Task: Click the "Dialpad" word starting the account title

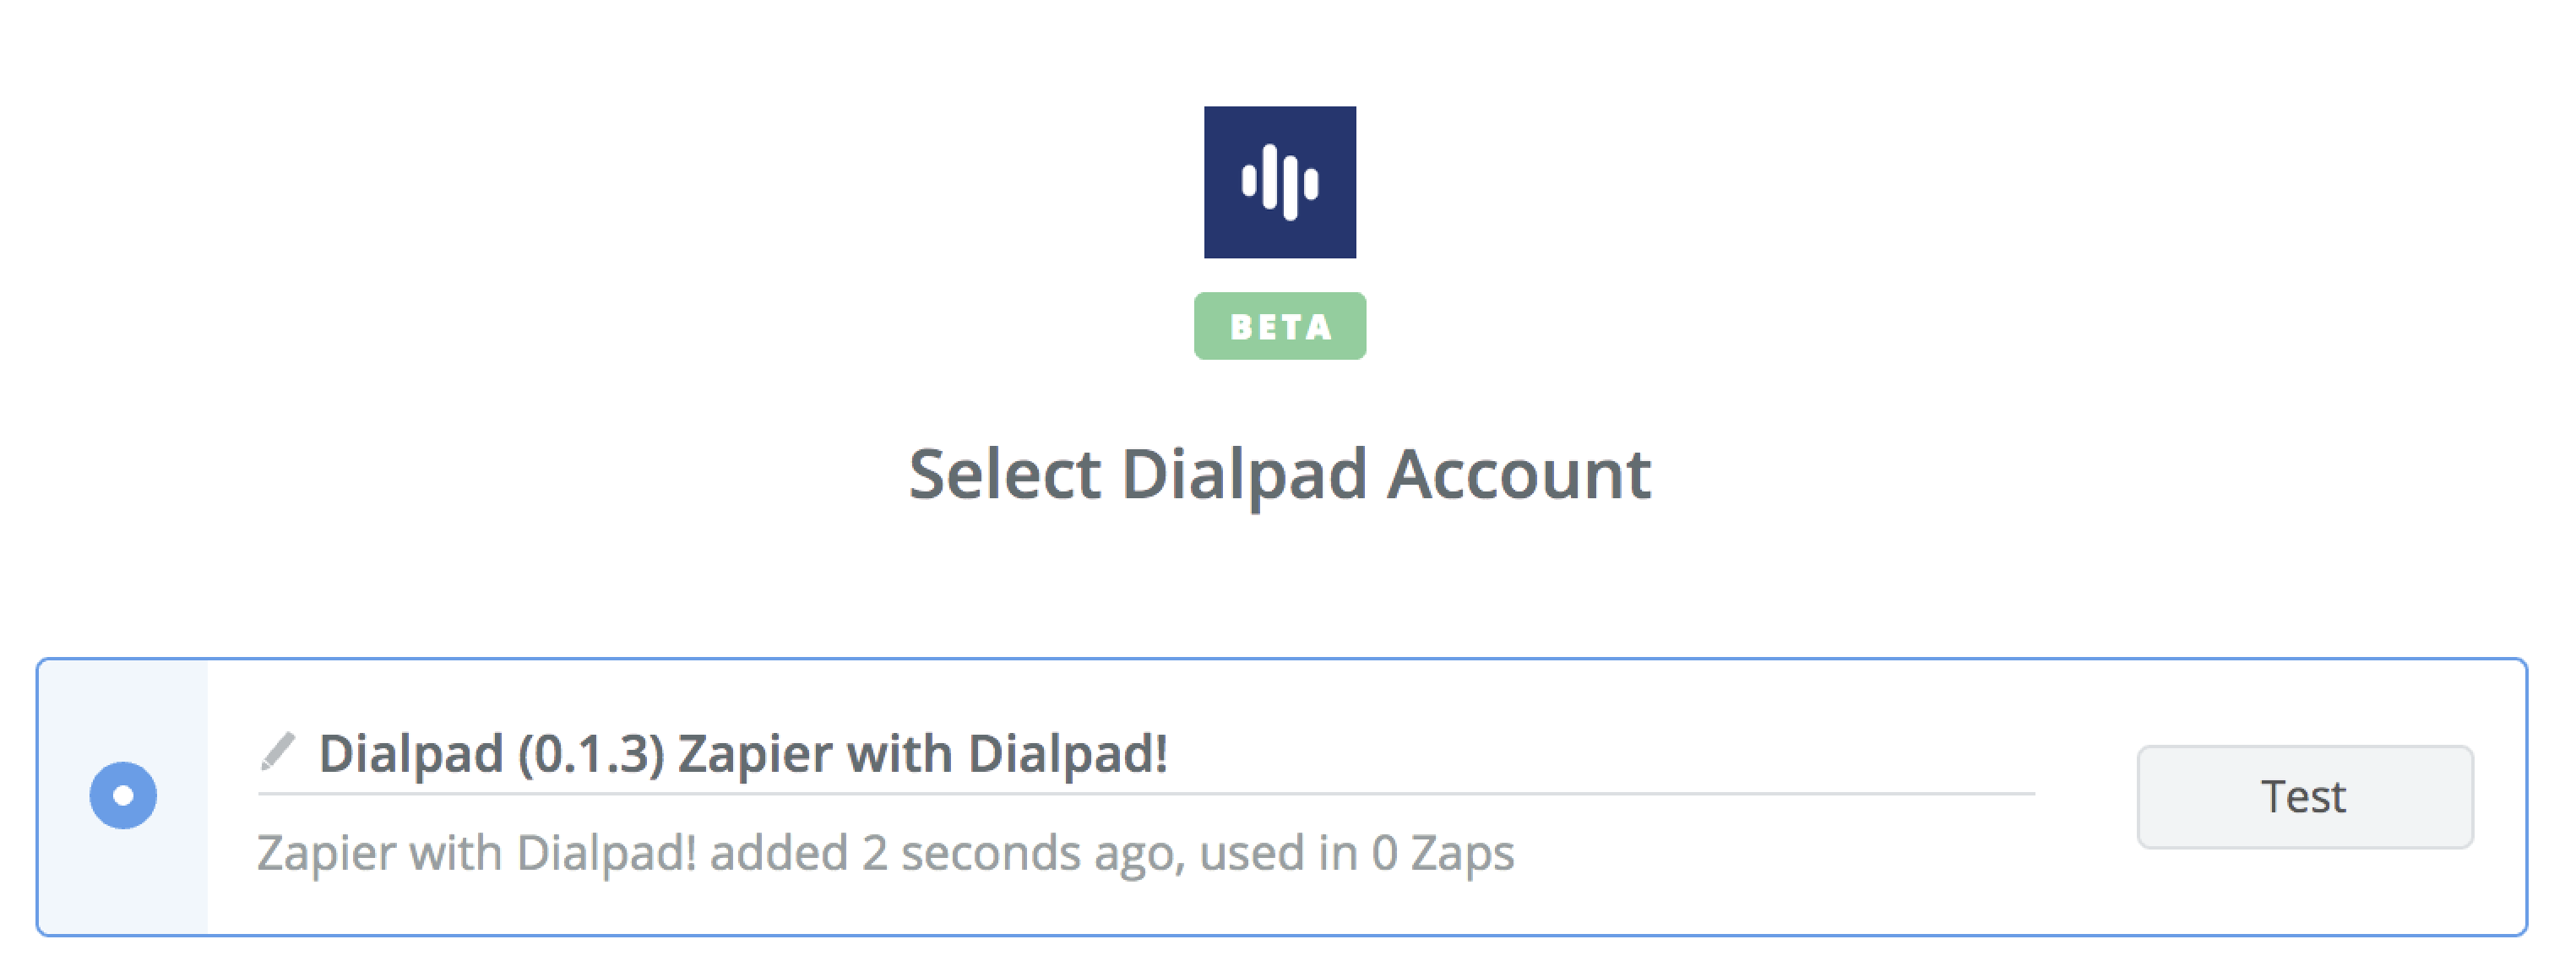Action: (x=410, y=754)
